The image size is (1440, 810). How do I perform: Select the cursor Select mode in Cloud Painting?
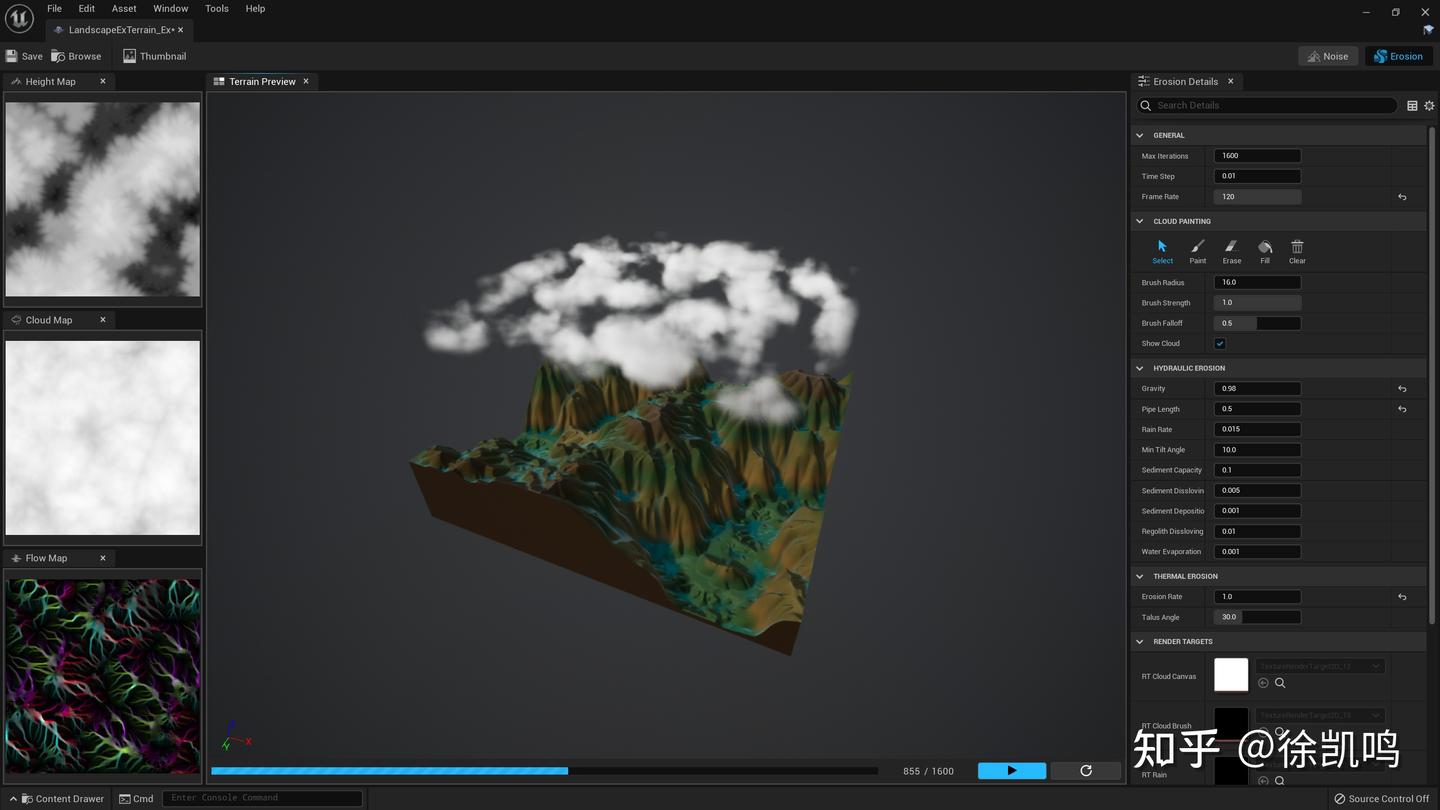coord(1162,250)
